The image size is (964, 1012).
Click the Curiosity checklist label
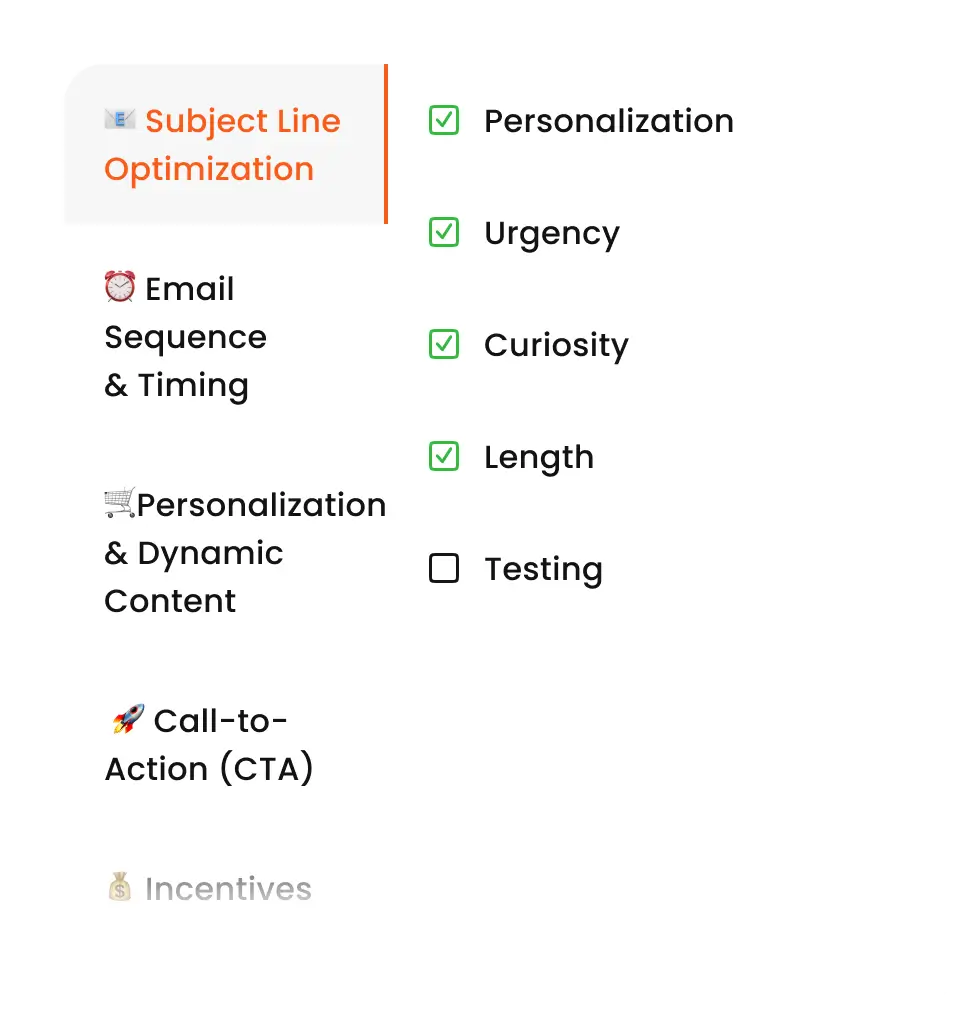click(x=556, y=345)
